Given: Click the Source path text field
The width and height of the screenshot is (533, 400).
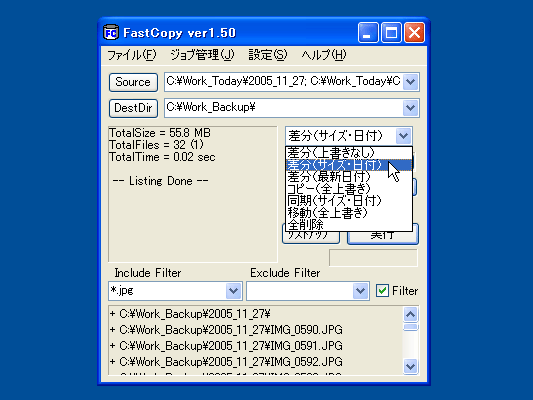Looking at the screenshot, I should tap(283, 82).
